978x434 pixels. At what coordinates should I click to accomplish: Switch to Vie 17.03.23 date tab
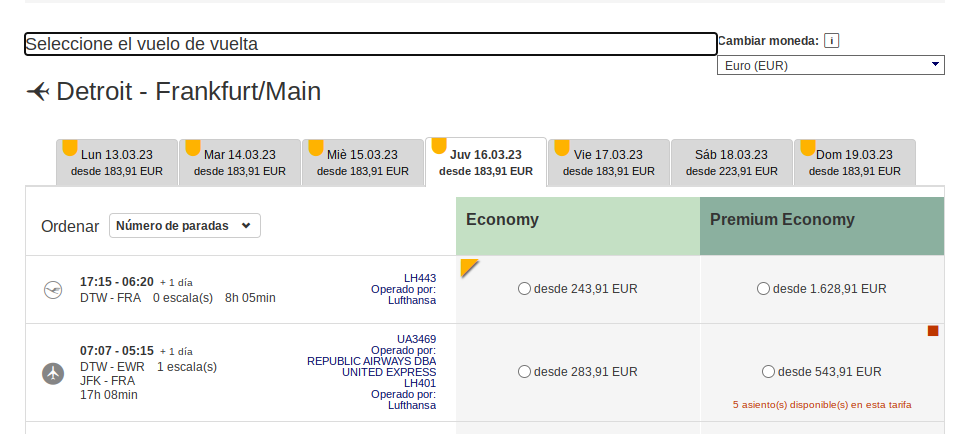click(609, 162)
